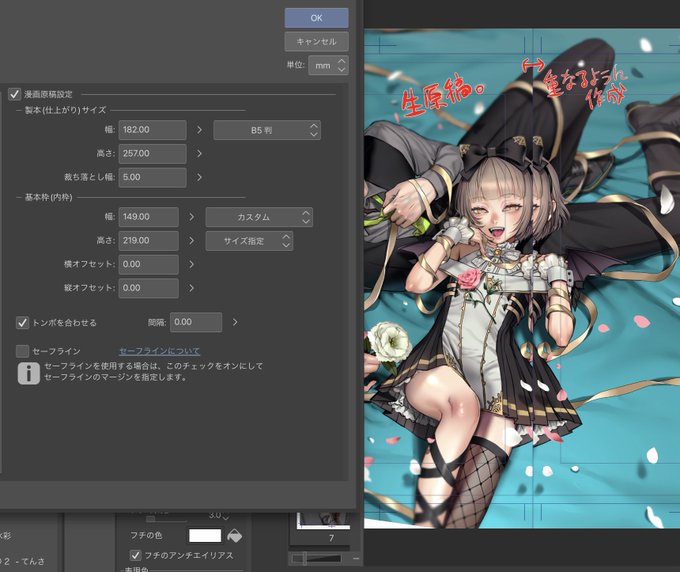The width and height of the screenshot is (680, 572).
Task: Open the B5判 size preset dropdown
Action: click(x=267, y=130)
